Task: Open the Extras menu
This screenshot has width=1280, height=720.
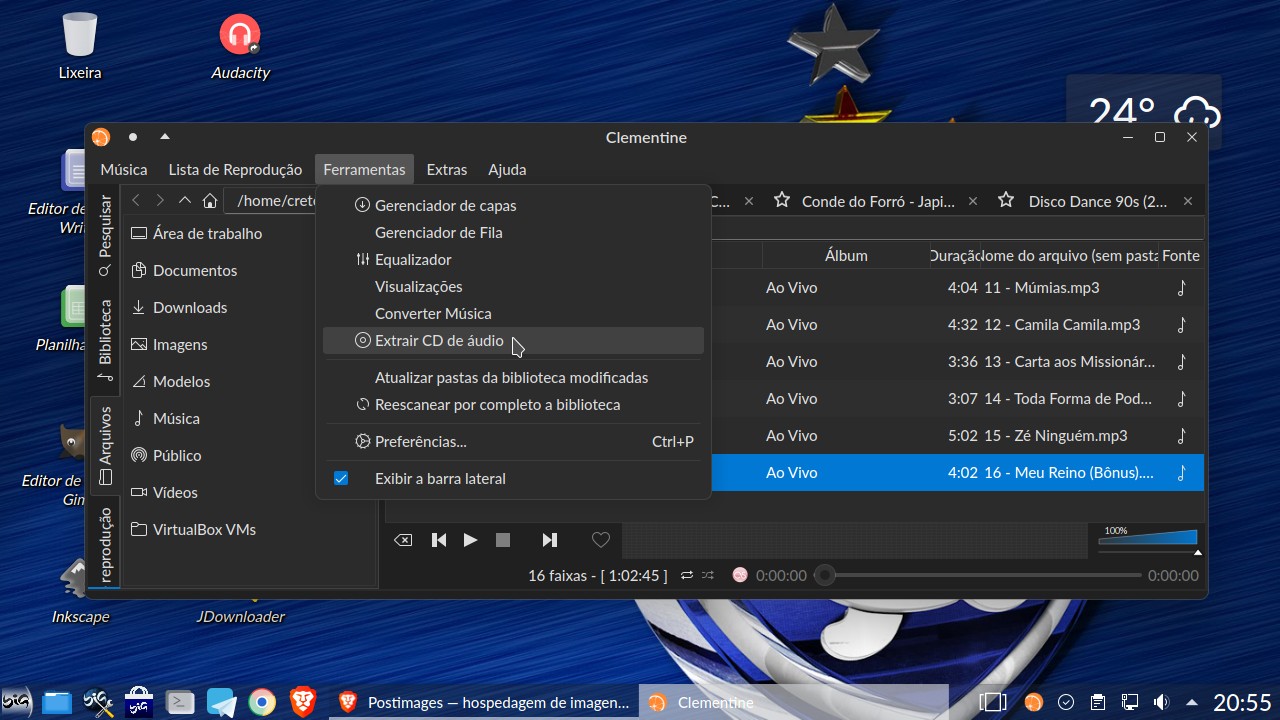Action: point(447,170)
